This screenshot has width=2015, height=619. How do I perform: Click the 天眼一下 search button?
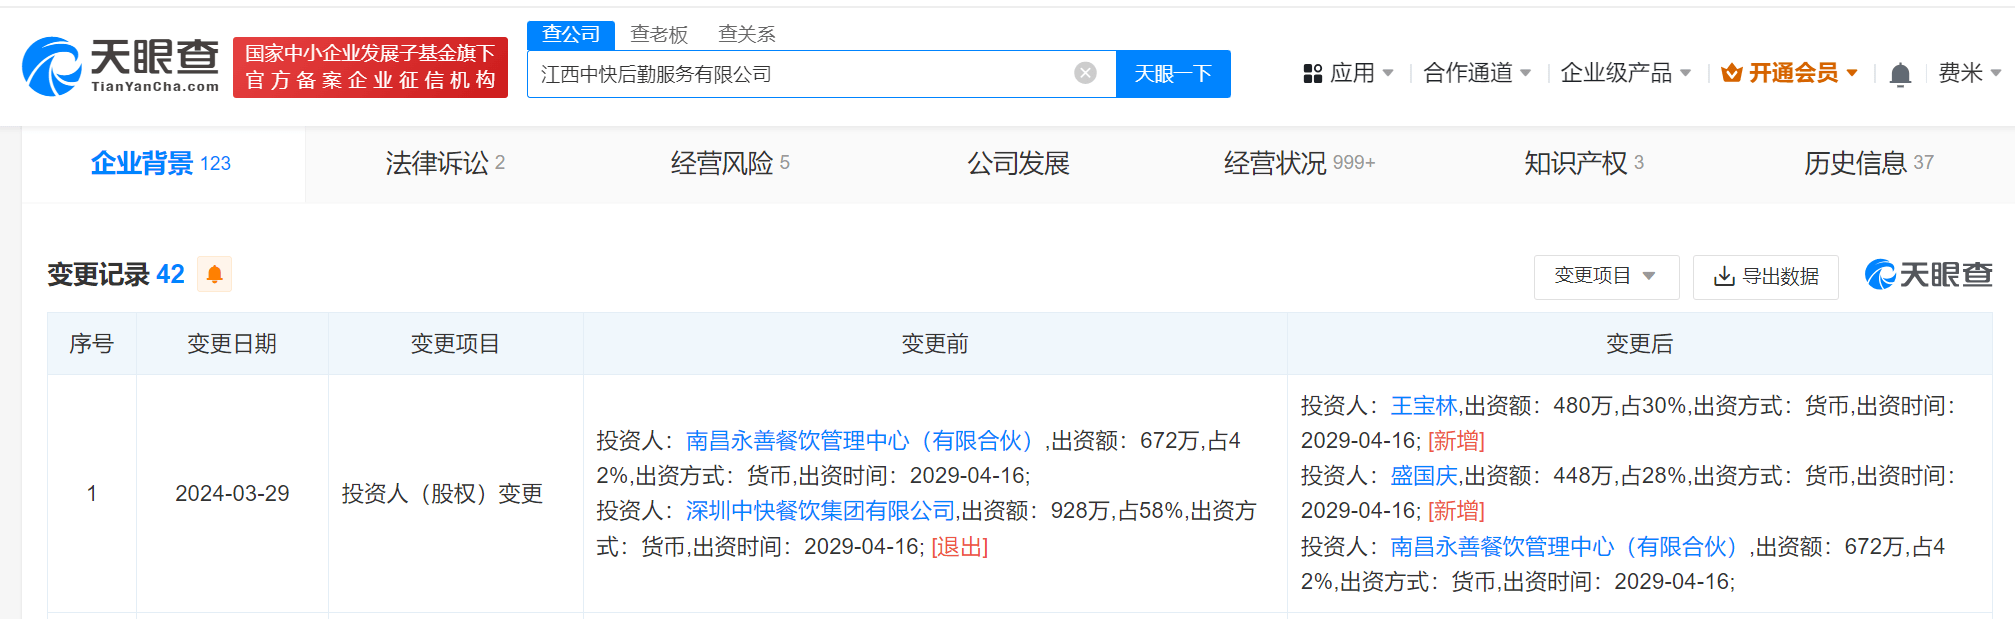click(x=1173, y=74)
